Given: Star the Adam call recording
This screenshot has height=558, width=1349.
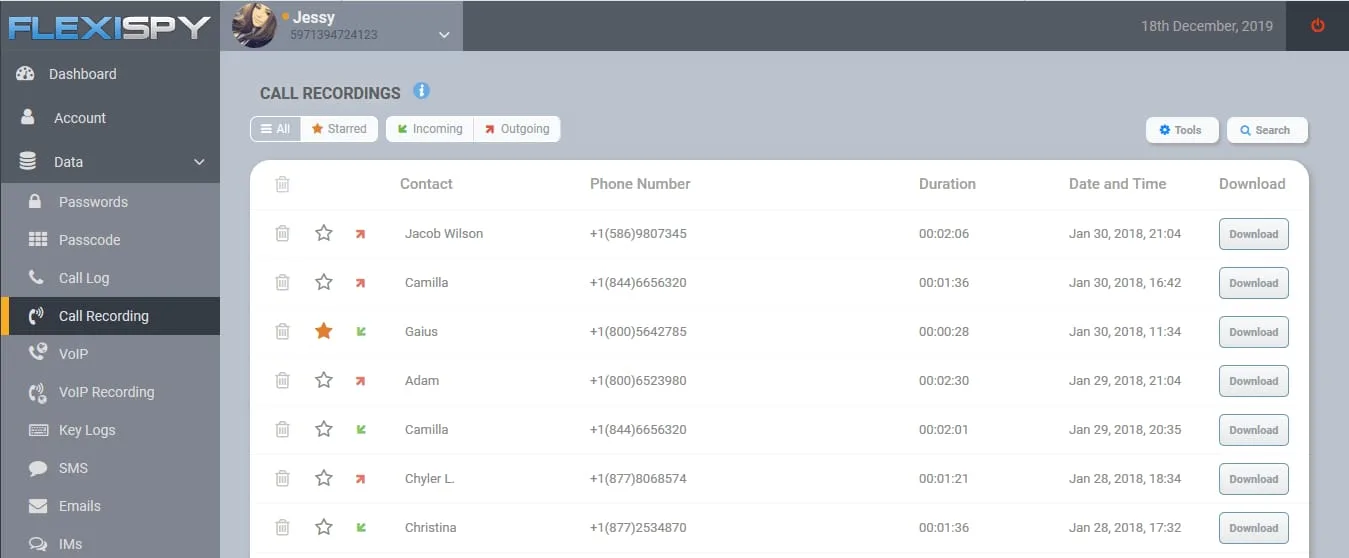Looking at the screenshot, I should point(324,380).
